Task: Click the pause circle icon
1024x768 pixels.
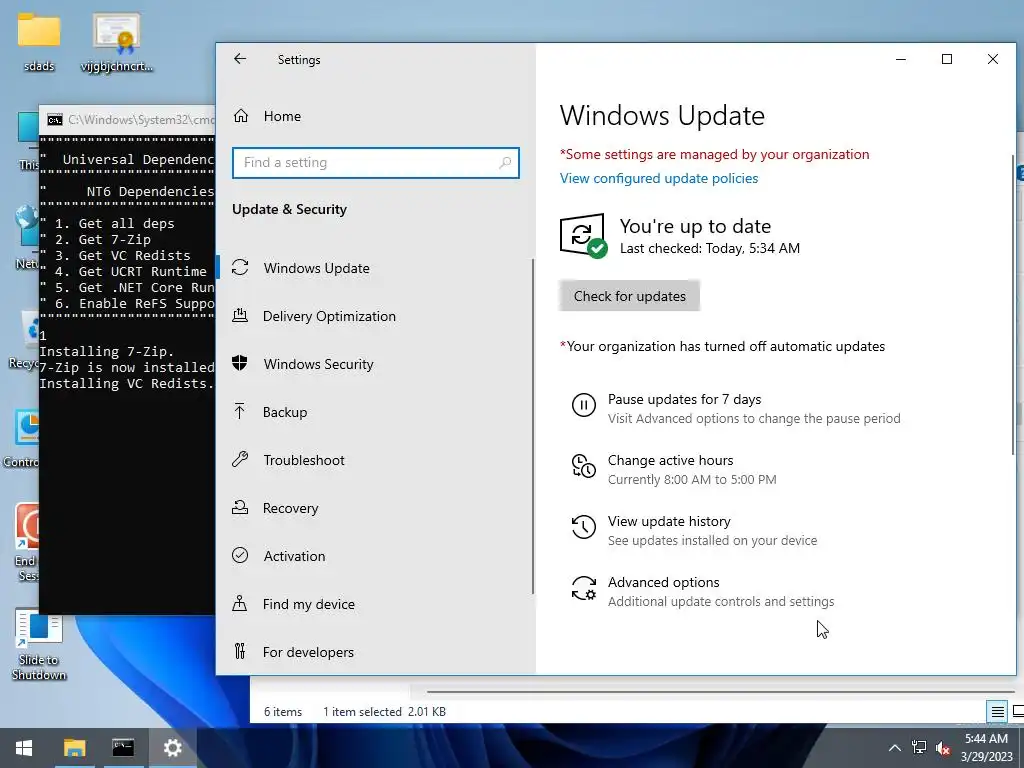Action: pos(584,406)
